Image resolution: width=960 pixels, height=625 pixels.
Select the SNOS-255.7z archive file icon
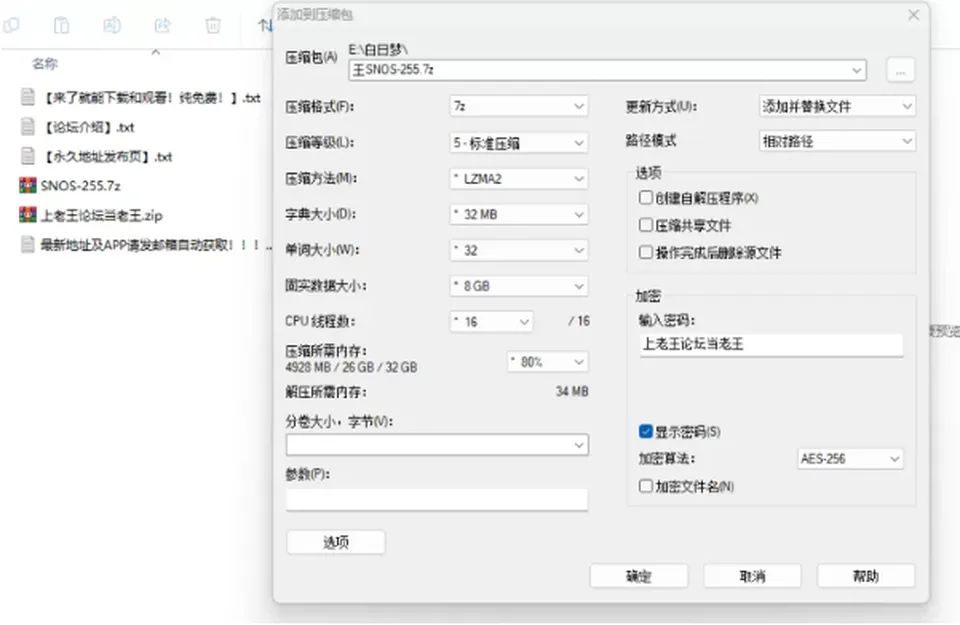pyautogui.click(x=28, y=185)
